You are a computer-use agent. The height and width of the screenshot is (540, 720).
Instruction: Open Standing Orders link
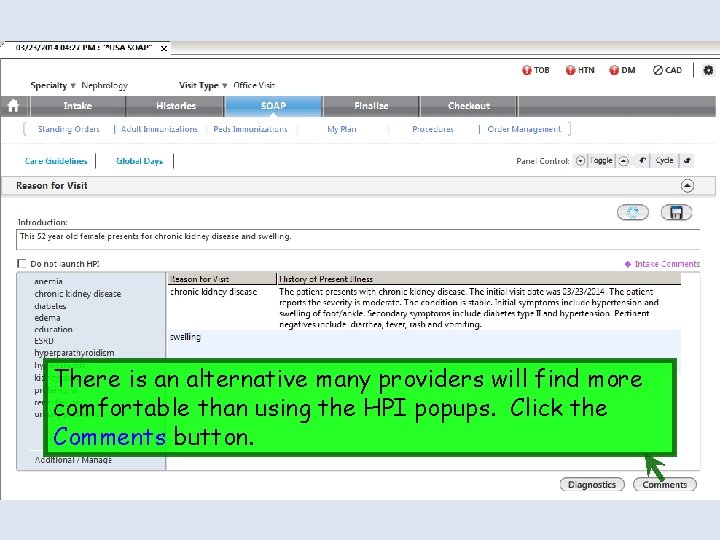pos(68,129)
